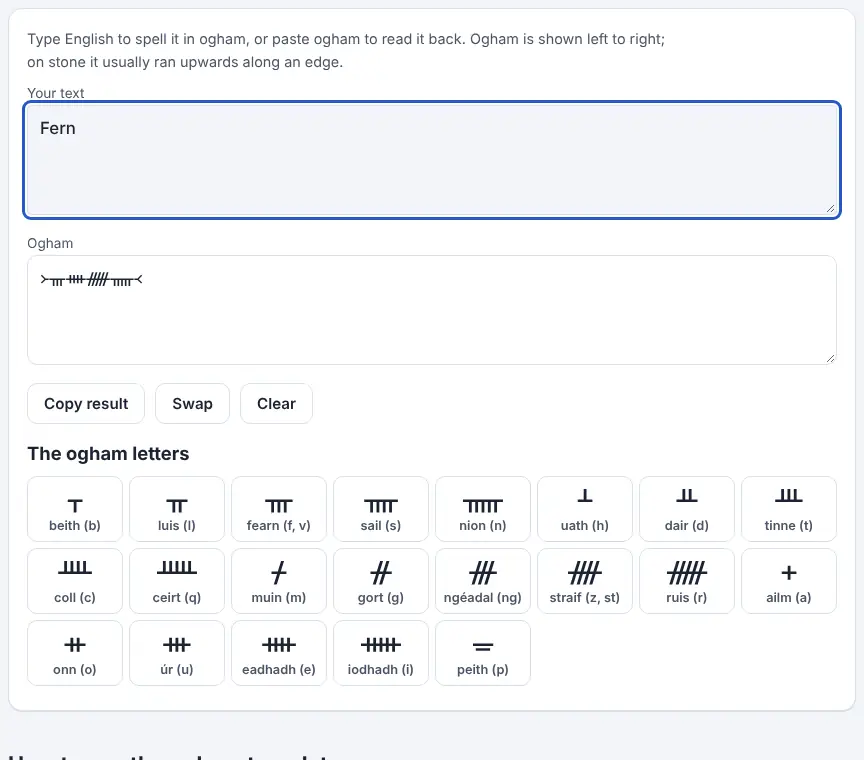Click the uath (h) letter card

point(585,509)
